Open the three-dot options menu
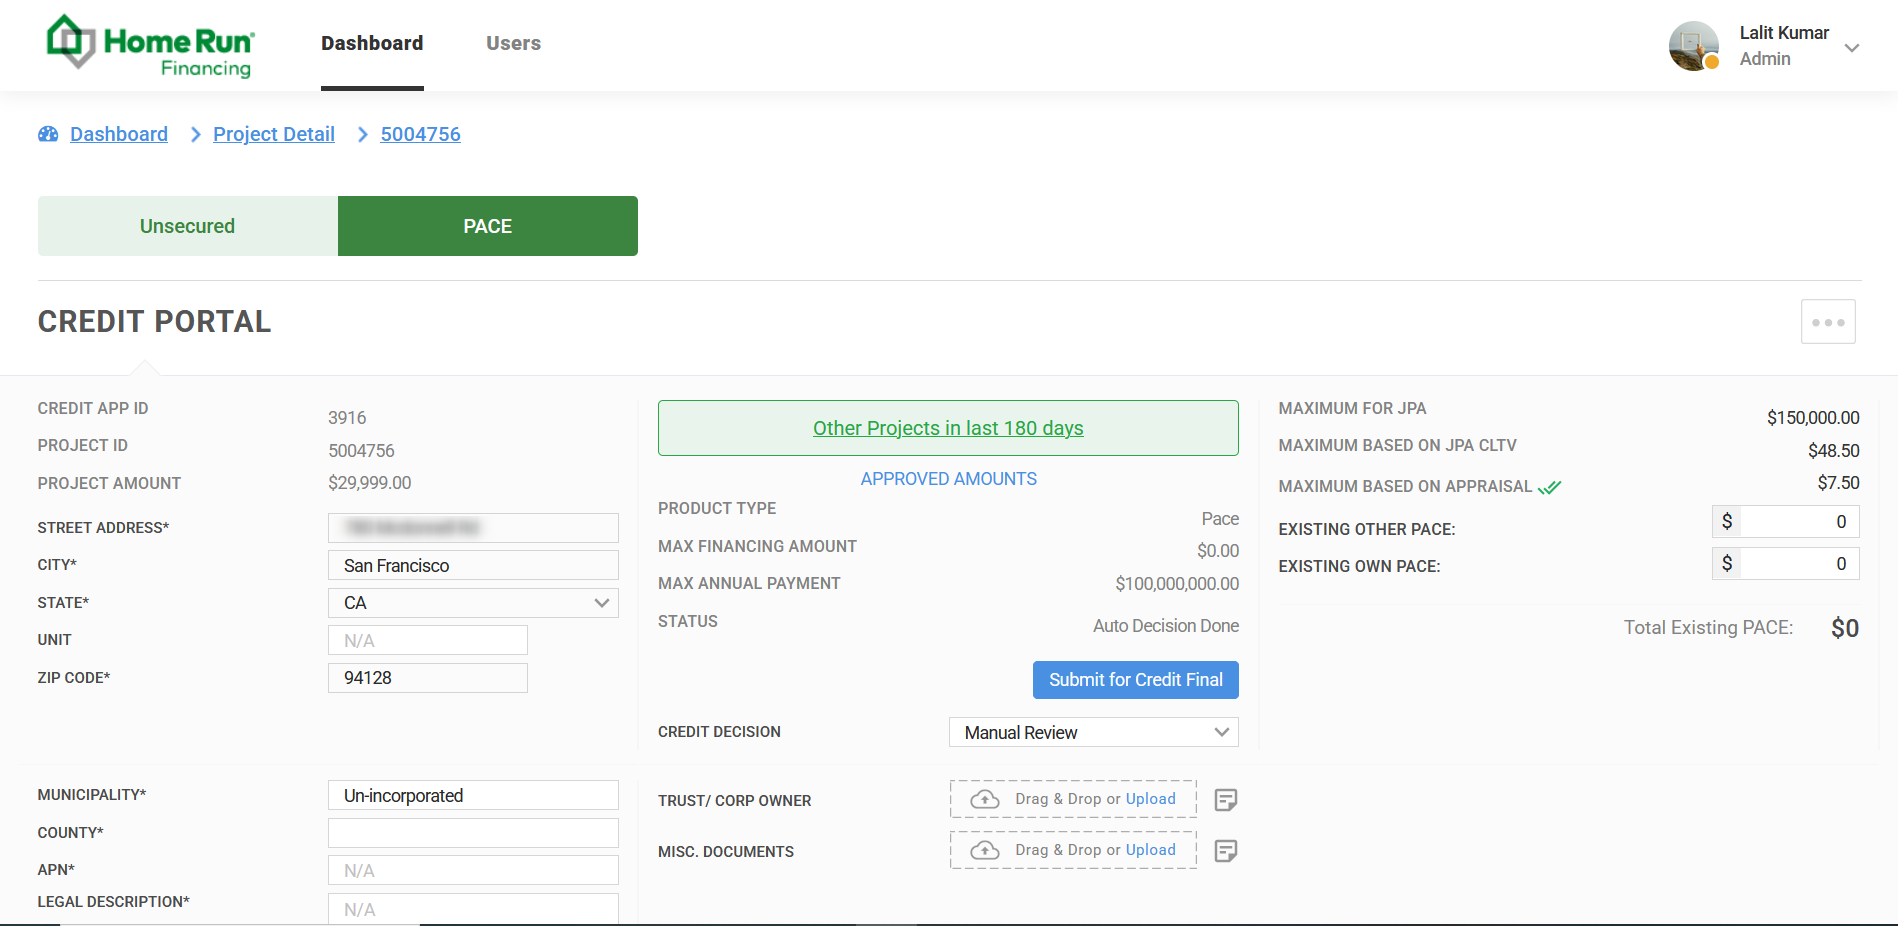 click(x=1827, y=322)
